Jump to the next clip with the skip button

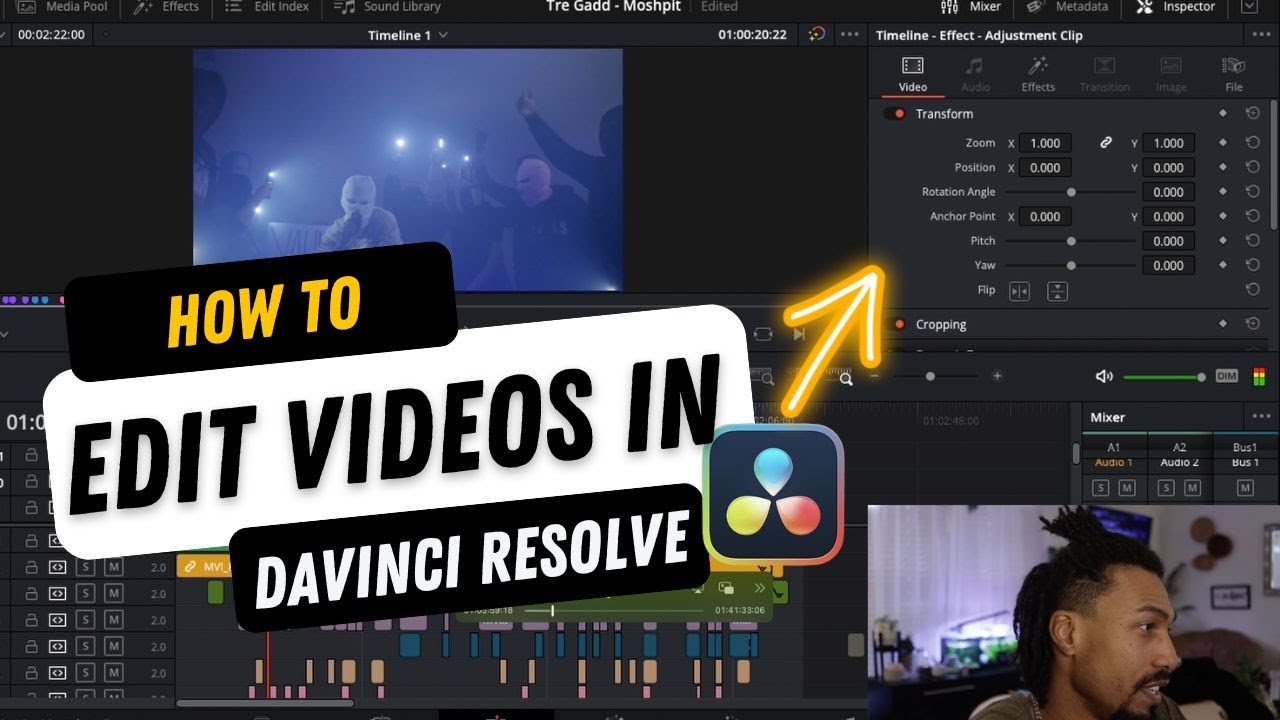[798, 334]
